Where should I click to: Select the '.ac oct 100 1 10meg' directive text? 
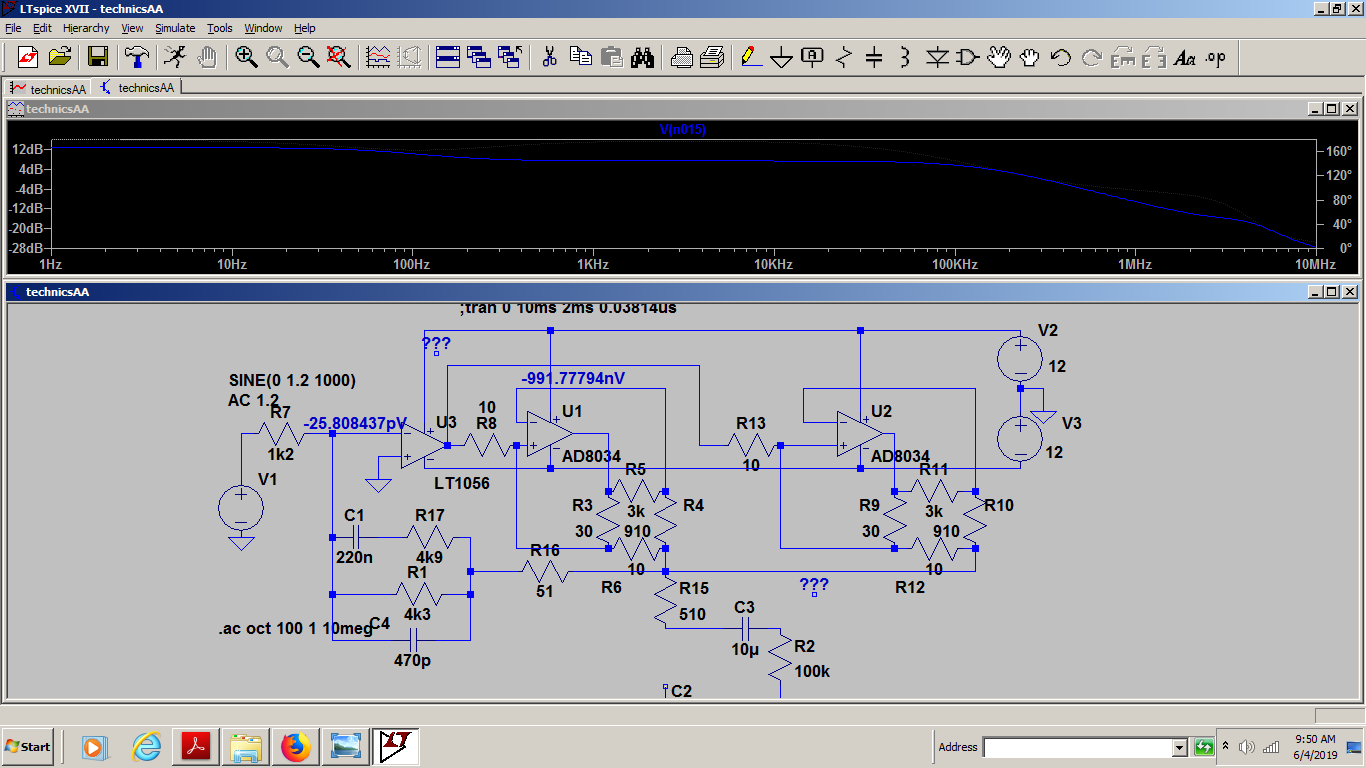296,629
